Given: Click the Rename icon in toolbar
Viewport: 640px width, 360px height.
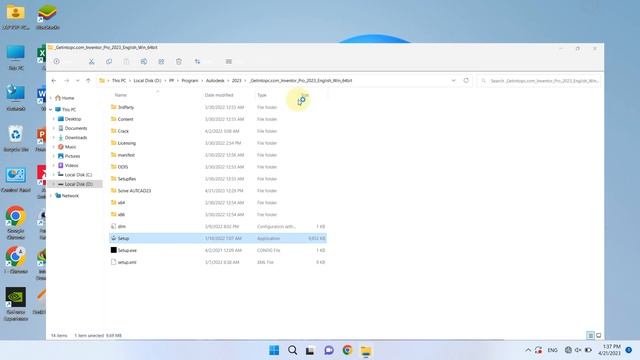Looking at the screenshot, I should (144, 61).
